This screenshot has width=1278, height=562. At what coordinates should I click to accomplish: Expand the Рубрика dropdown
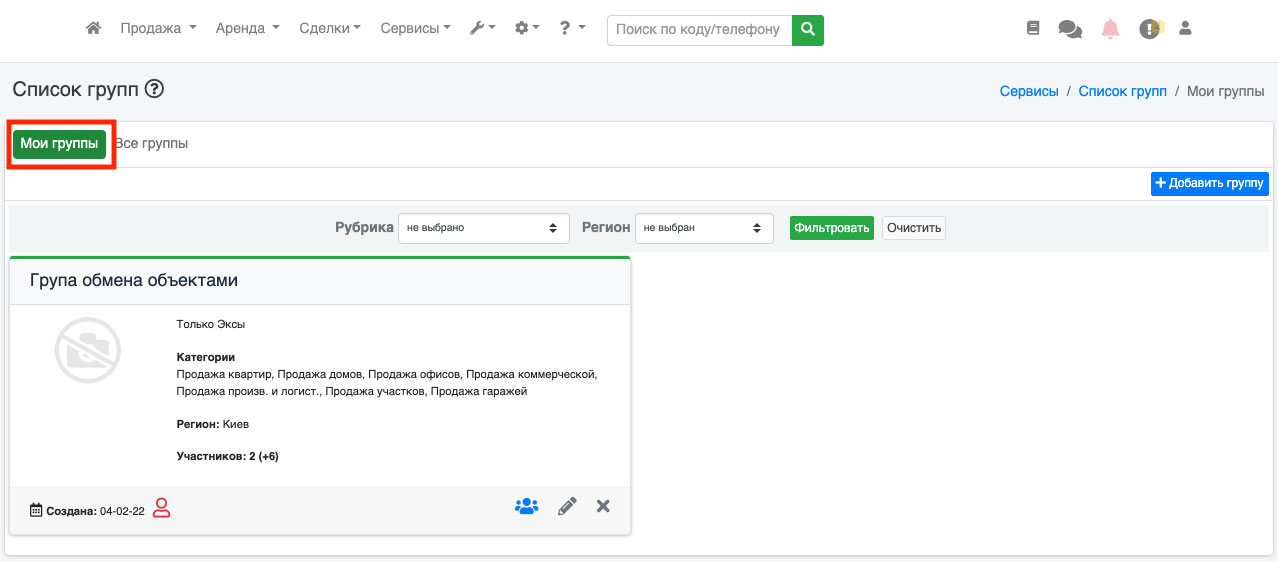[484, 228]
